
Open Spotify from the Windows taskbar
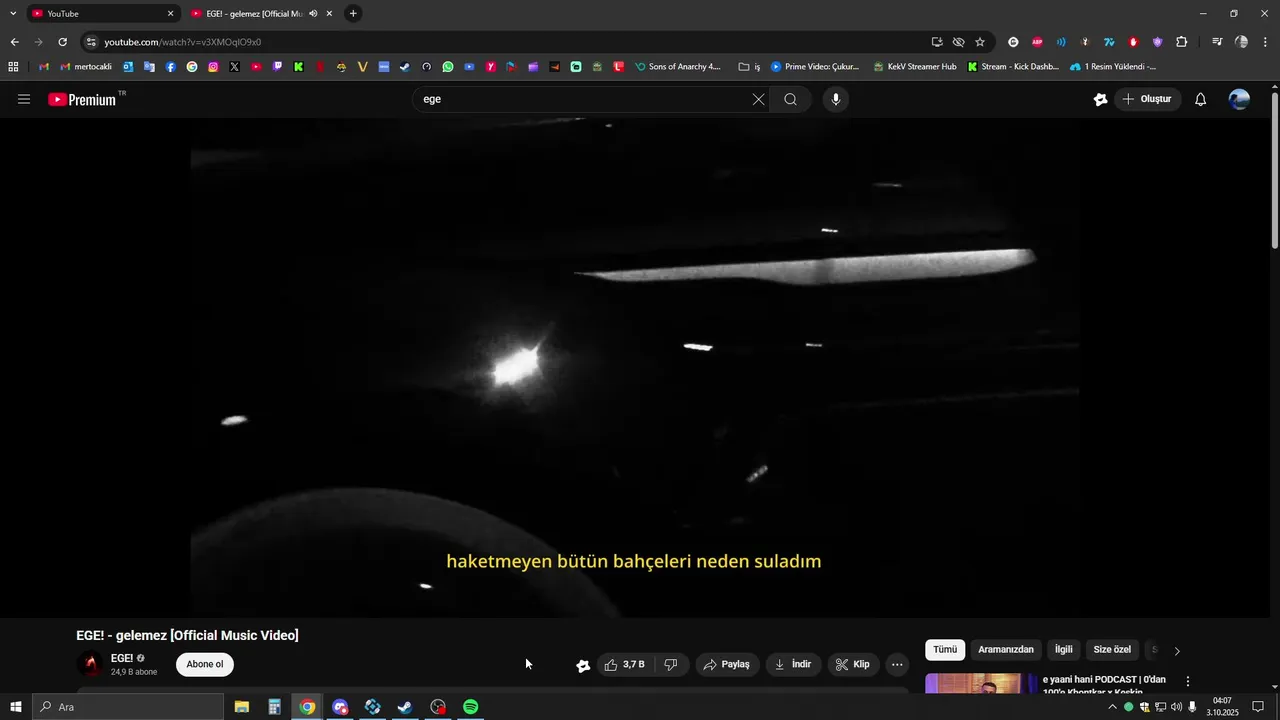pos(470,707)
